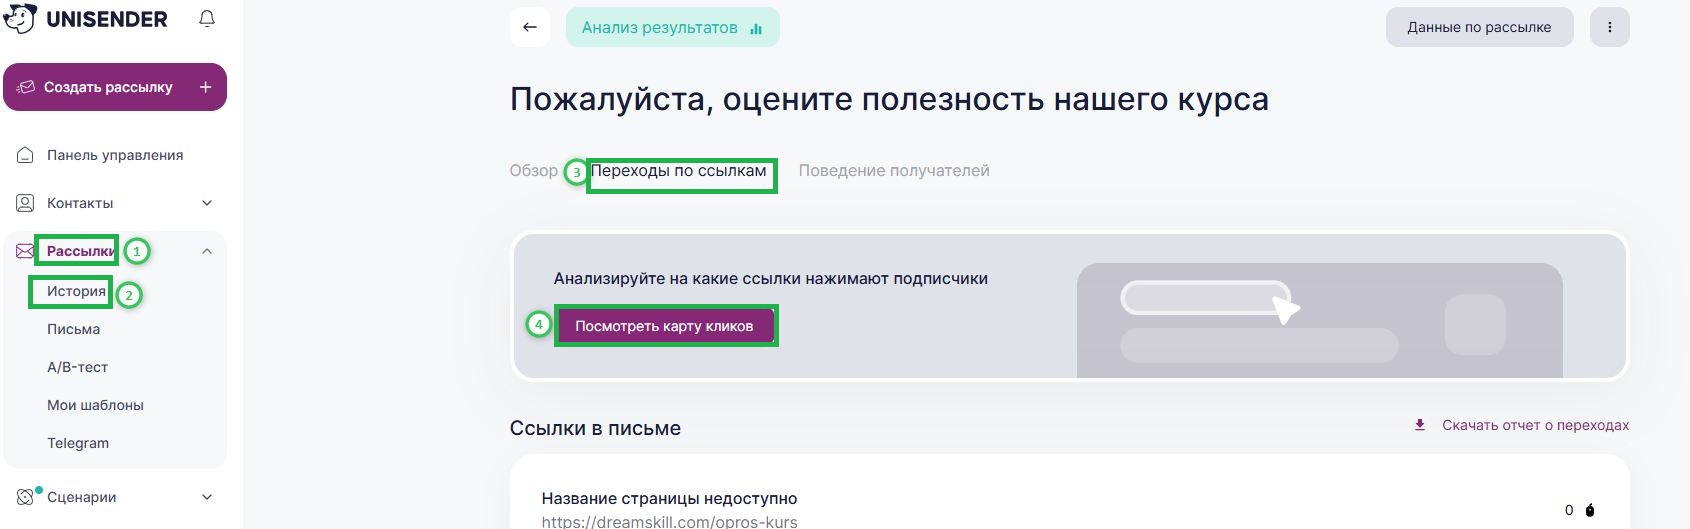Click the plus icon on Создать рассылку

pyautogui.click(x=205, y=87)
